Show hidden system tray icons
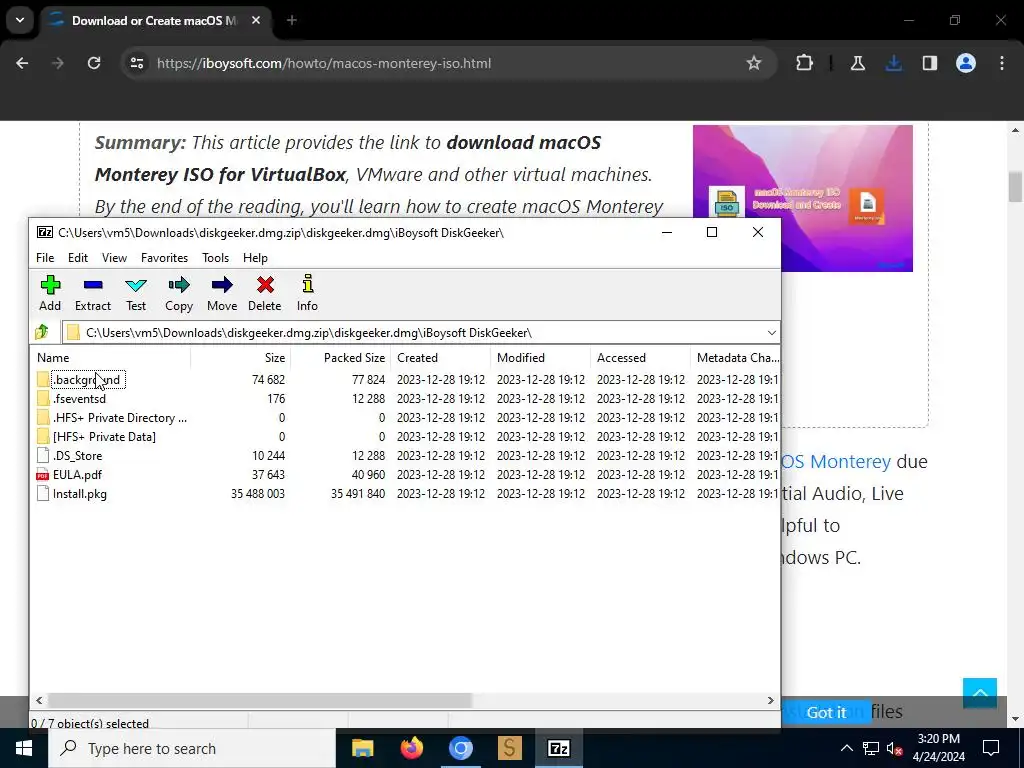The image size is (1024, 768). click(846, 748)
